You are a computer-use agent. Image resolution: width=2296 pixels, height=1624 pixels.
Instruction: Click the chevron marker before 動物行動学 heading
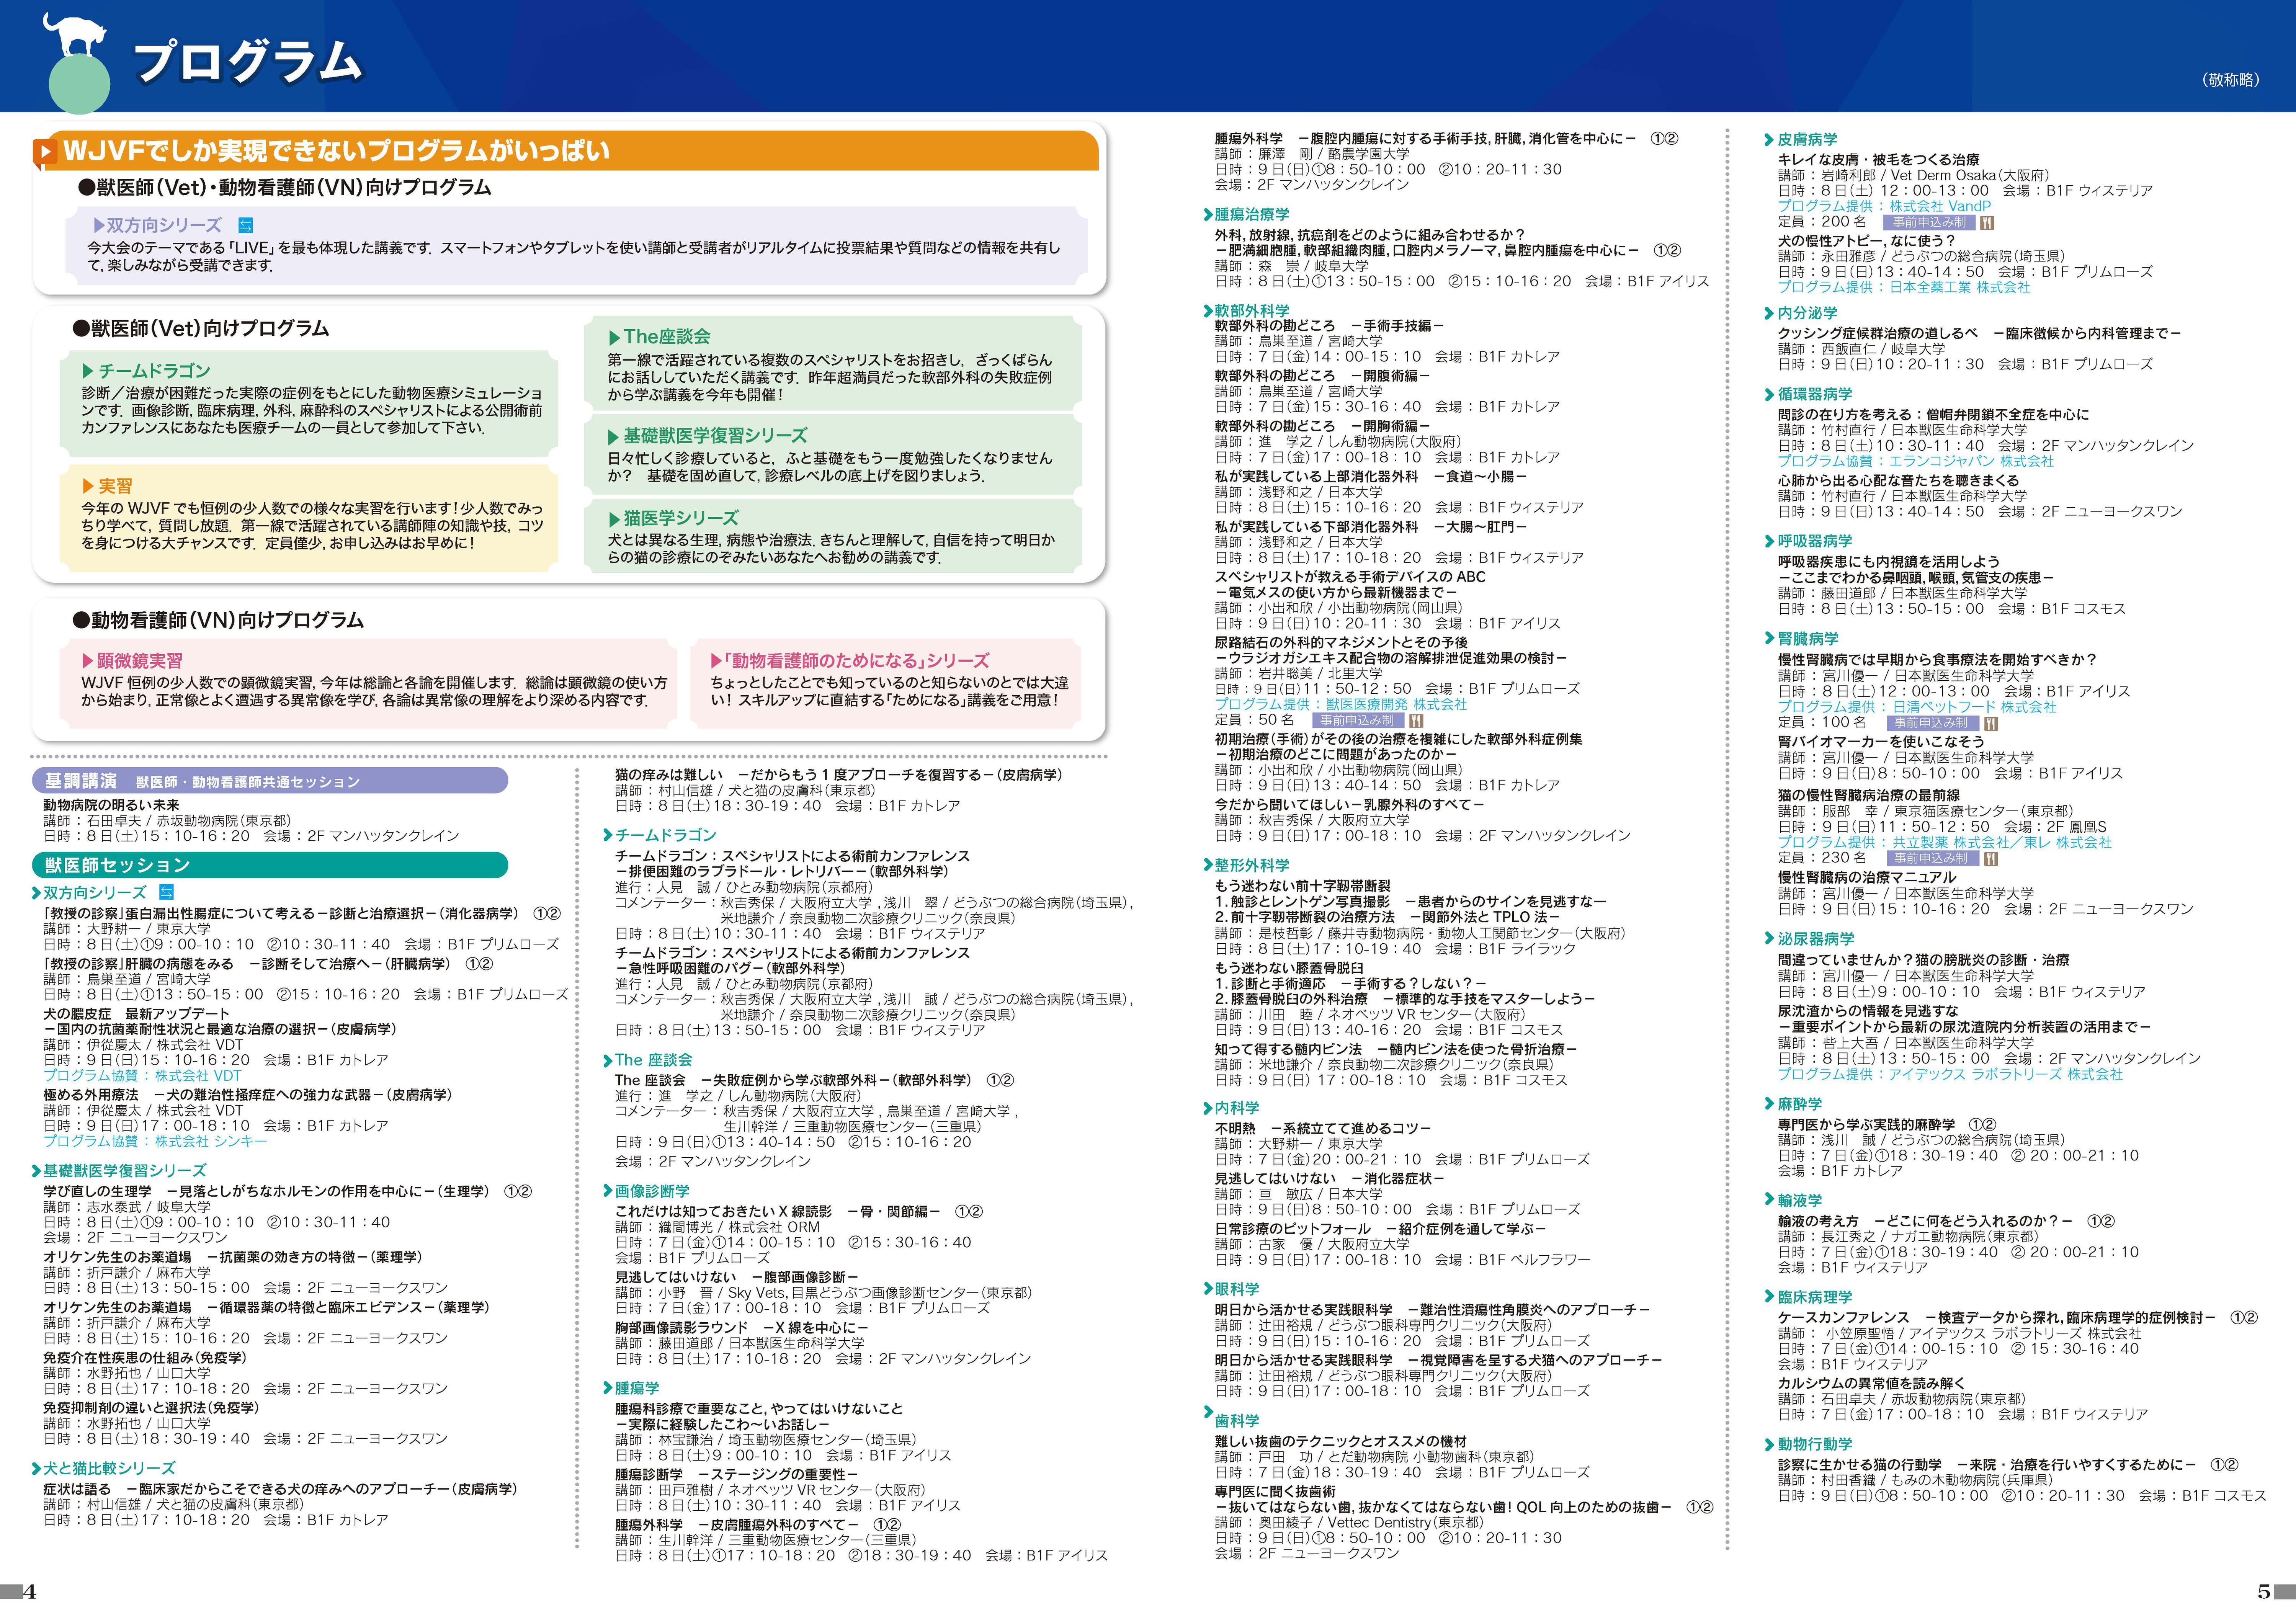coord(1769,1445)
